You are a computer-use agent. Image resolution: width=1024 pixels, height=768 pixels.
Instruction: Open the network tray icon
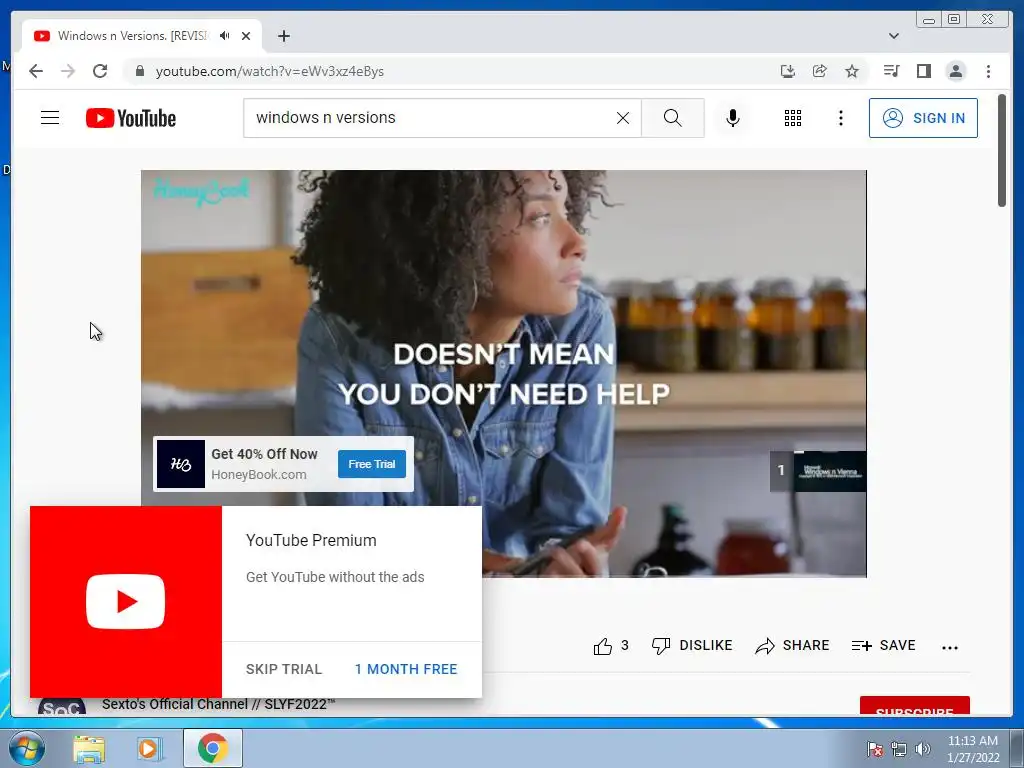(x=899, y=749)
